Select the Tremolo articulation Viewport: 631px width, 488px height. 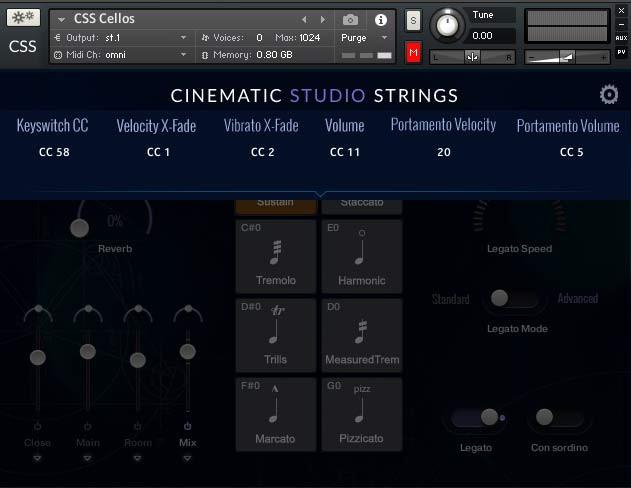(x=275, y=257)
